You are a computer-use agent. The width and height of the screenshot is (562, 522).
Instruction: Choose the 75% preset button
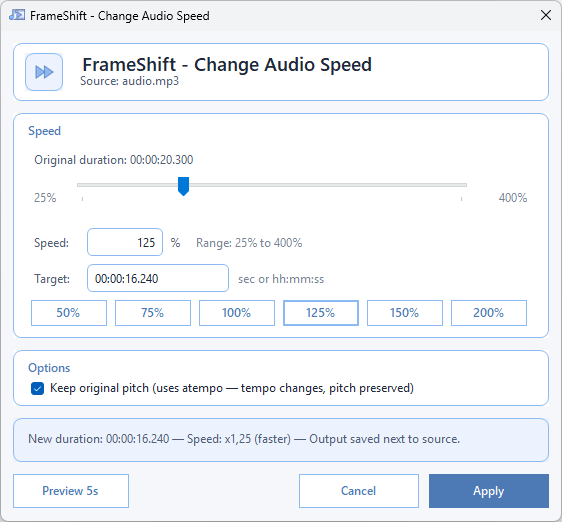point(153,313)
